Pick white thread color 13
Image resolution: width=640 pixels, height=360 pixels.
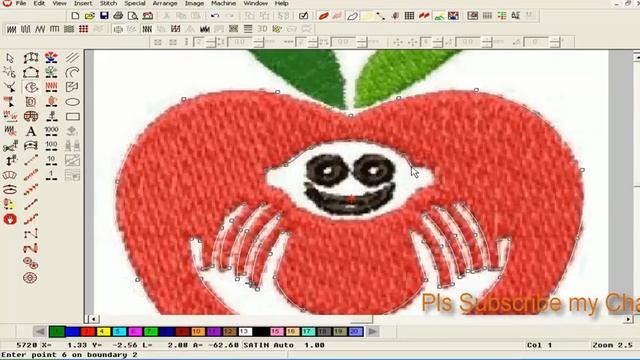(x=244, y=331)
